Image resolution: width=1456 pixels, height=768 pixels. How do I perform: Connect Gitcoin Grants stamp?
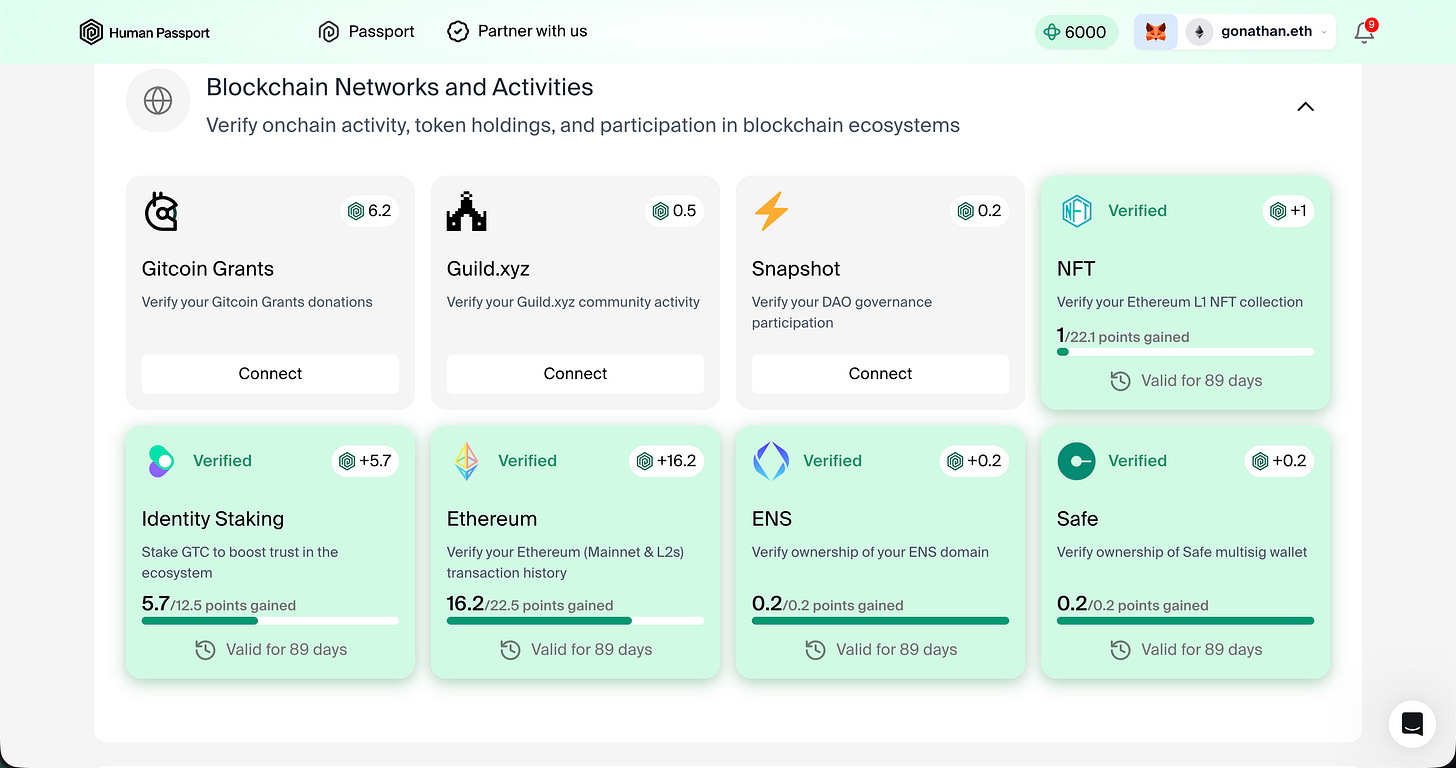tap(270, 374)
